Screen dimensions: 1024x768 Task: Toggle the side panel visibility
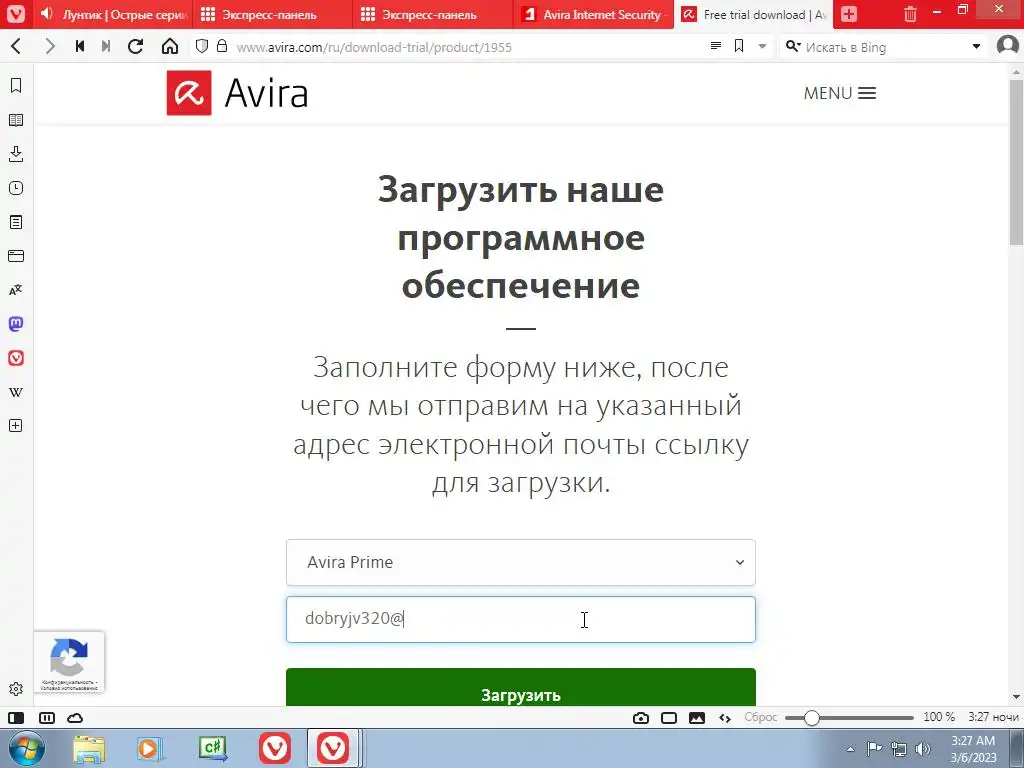pos(16,718)
